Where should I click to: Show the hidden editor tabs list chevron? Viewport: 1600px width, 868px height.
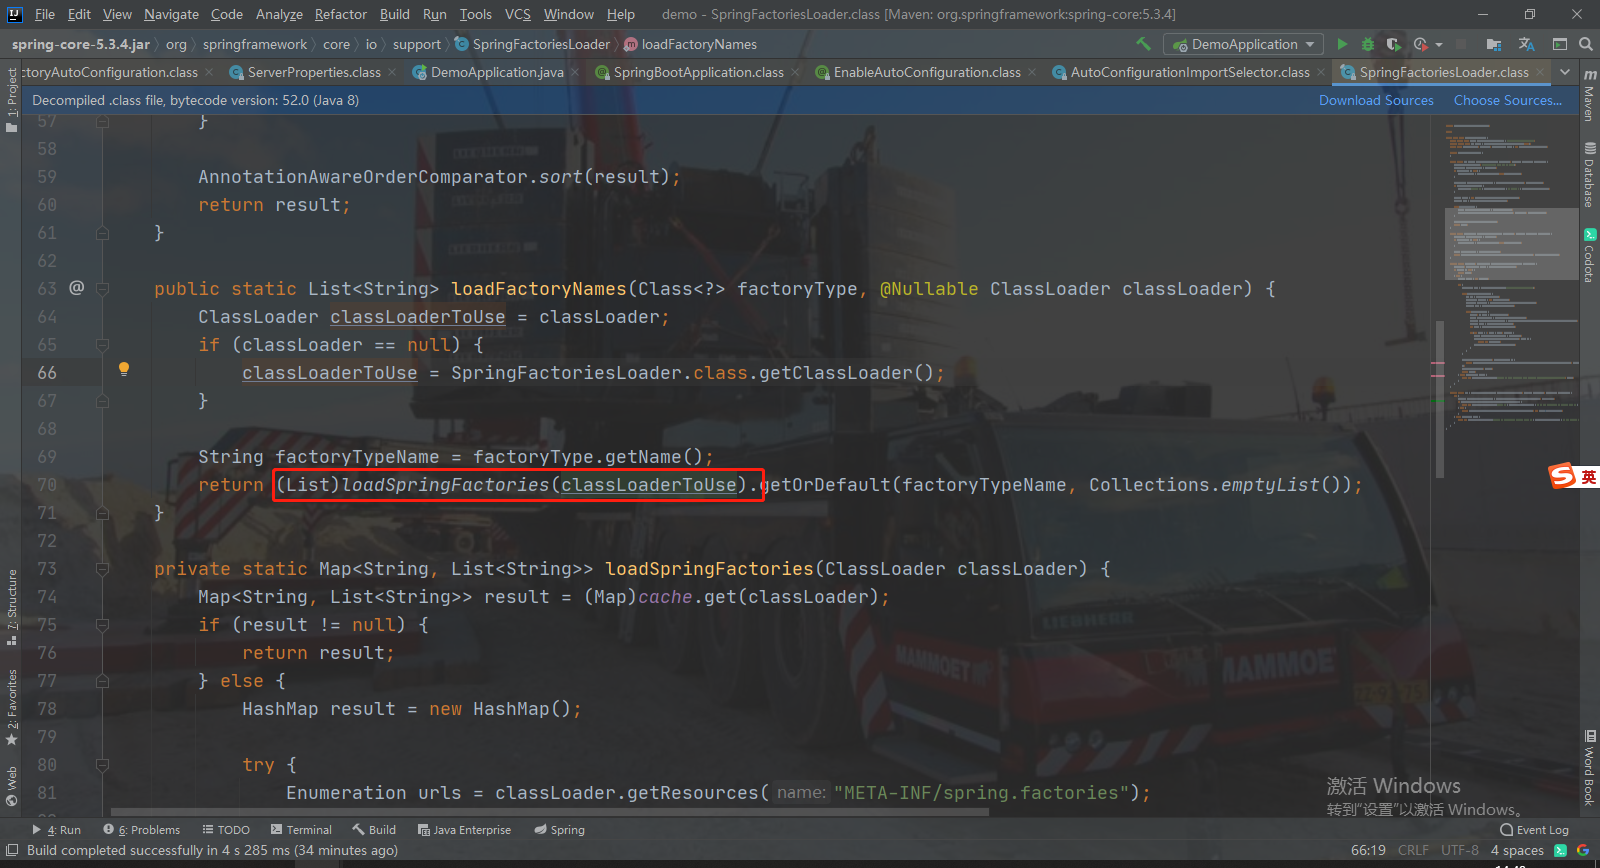[1565, 72]
